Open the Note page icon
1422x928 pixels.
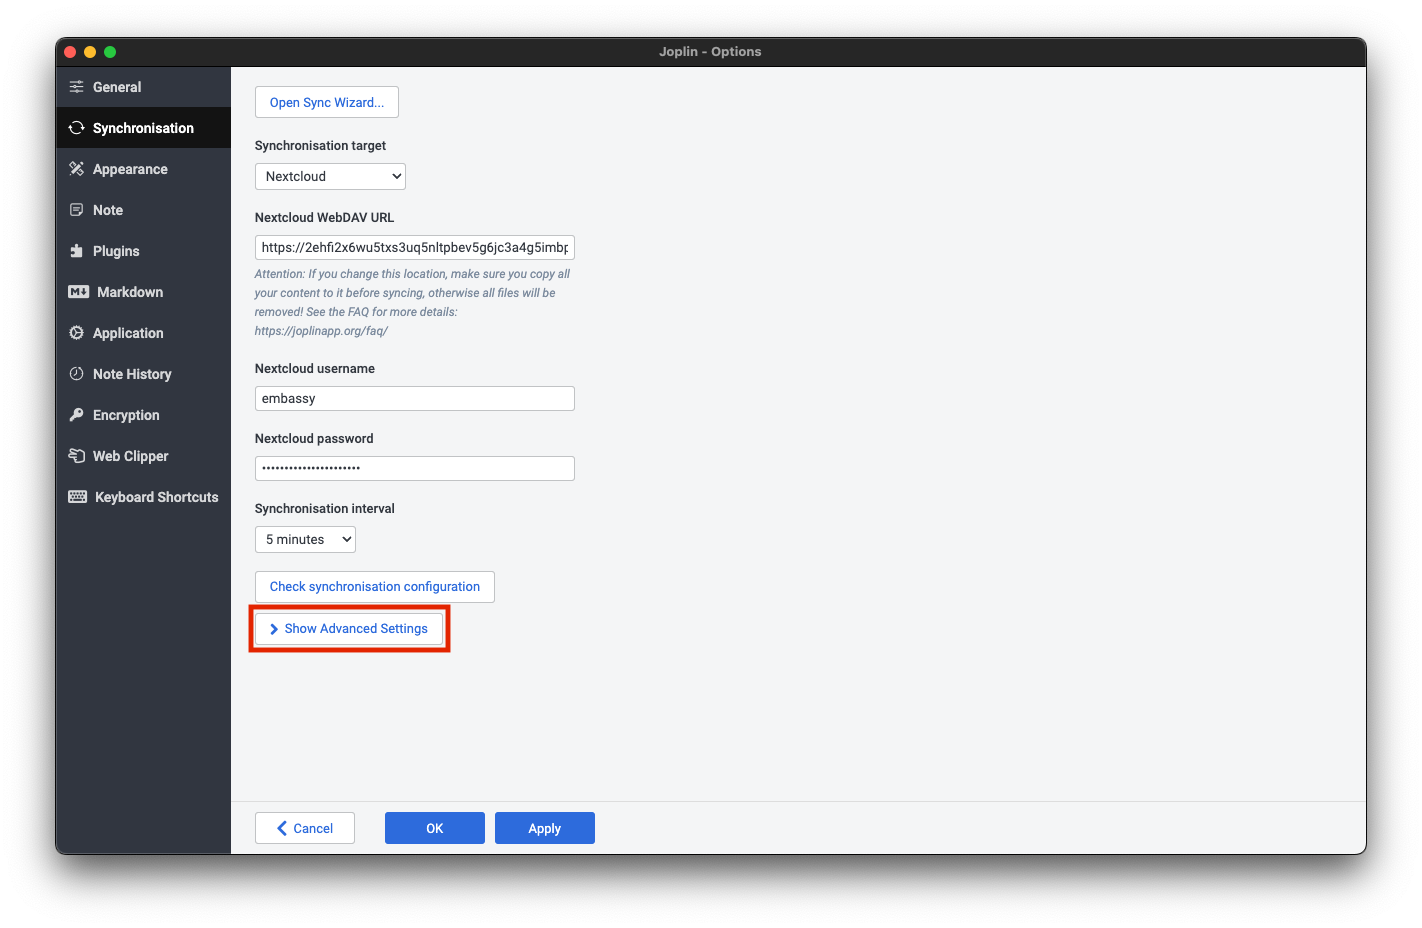pos(77,209)
